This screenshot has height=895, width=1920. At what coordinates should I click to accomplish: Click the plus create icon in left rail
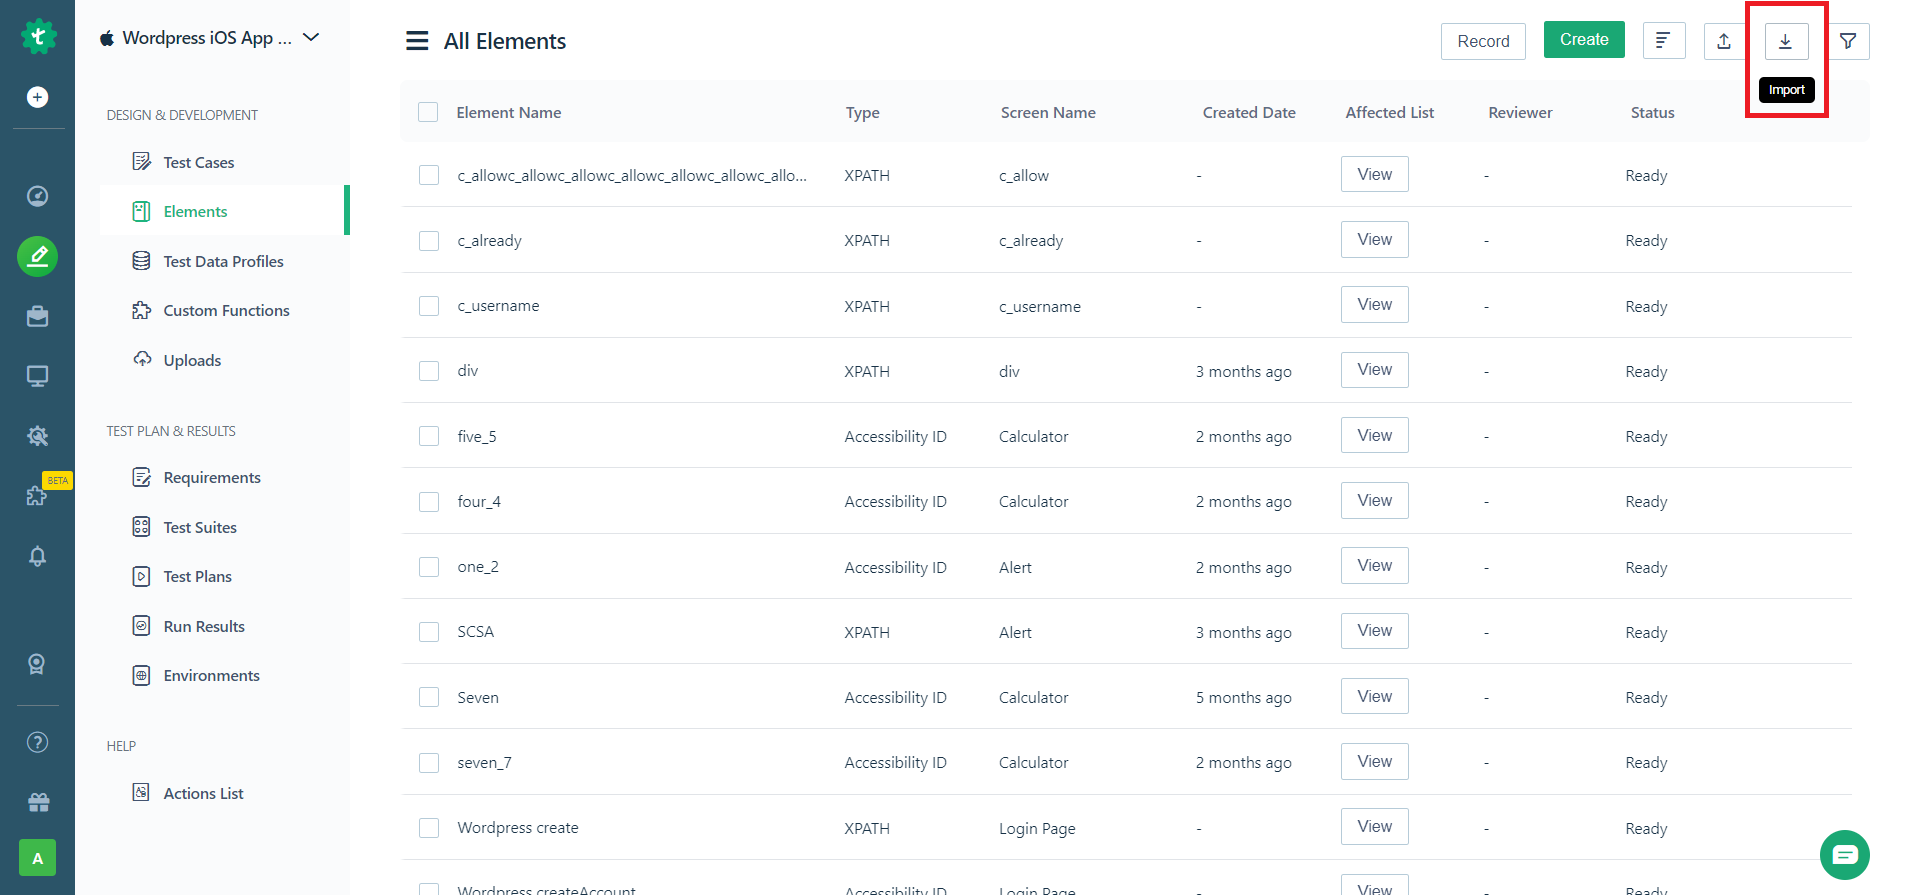37,97
